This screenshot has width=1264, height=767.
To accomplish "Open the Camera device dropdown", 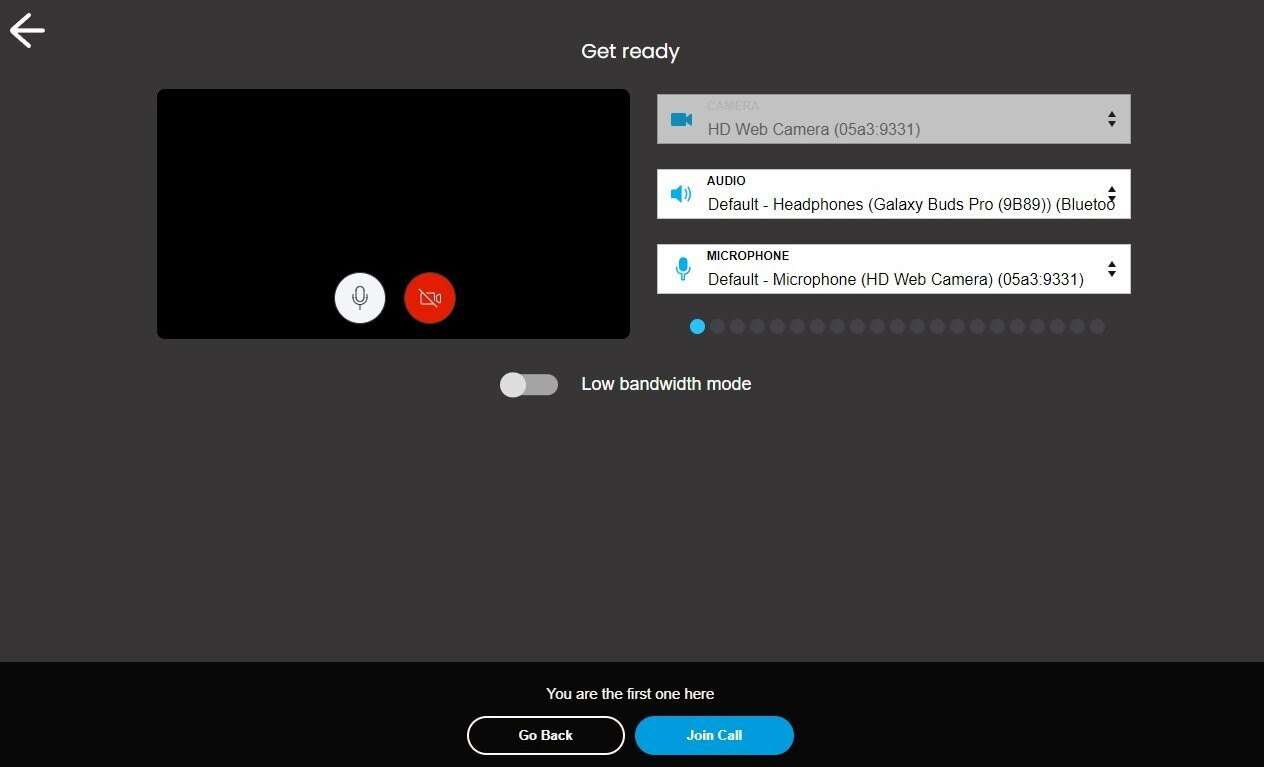I will (x=894, y=119).
